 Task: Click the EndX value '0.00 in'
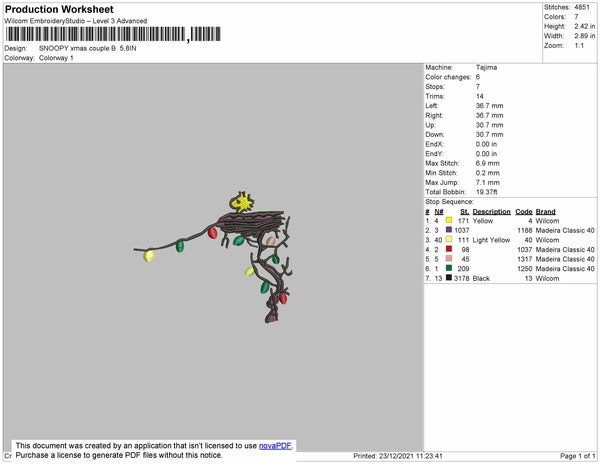pos(486,144)
